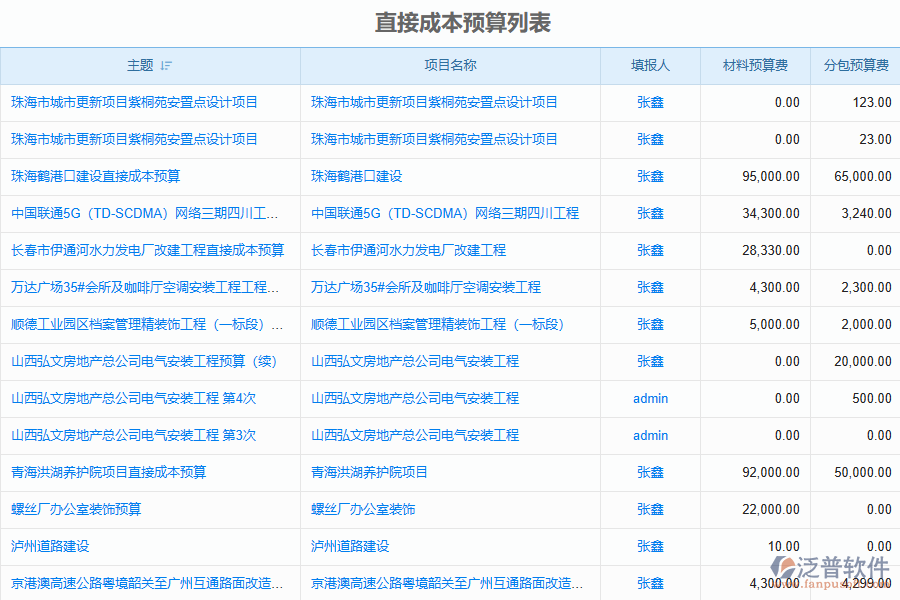Open subject 螺丝厂办公室装饰预算

click(x=76, y=509)
